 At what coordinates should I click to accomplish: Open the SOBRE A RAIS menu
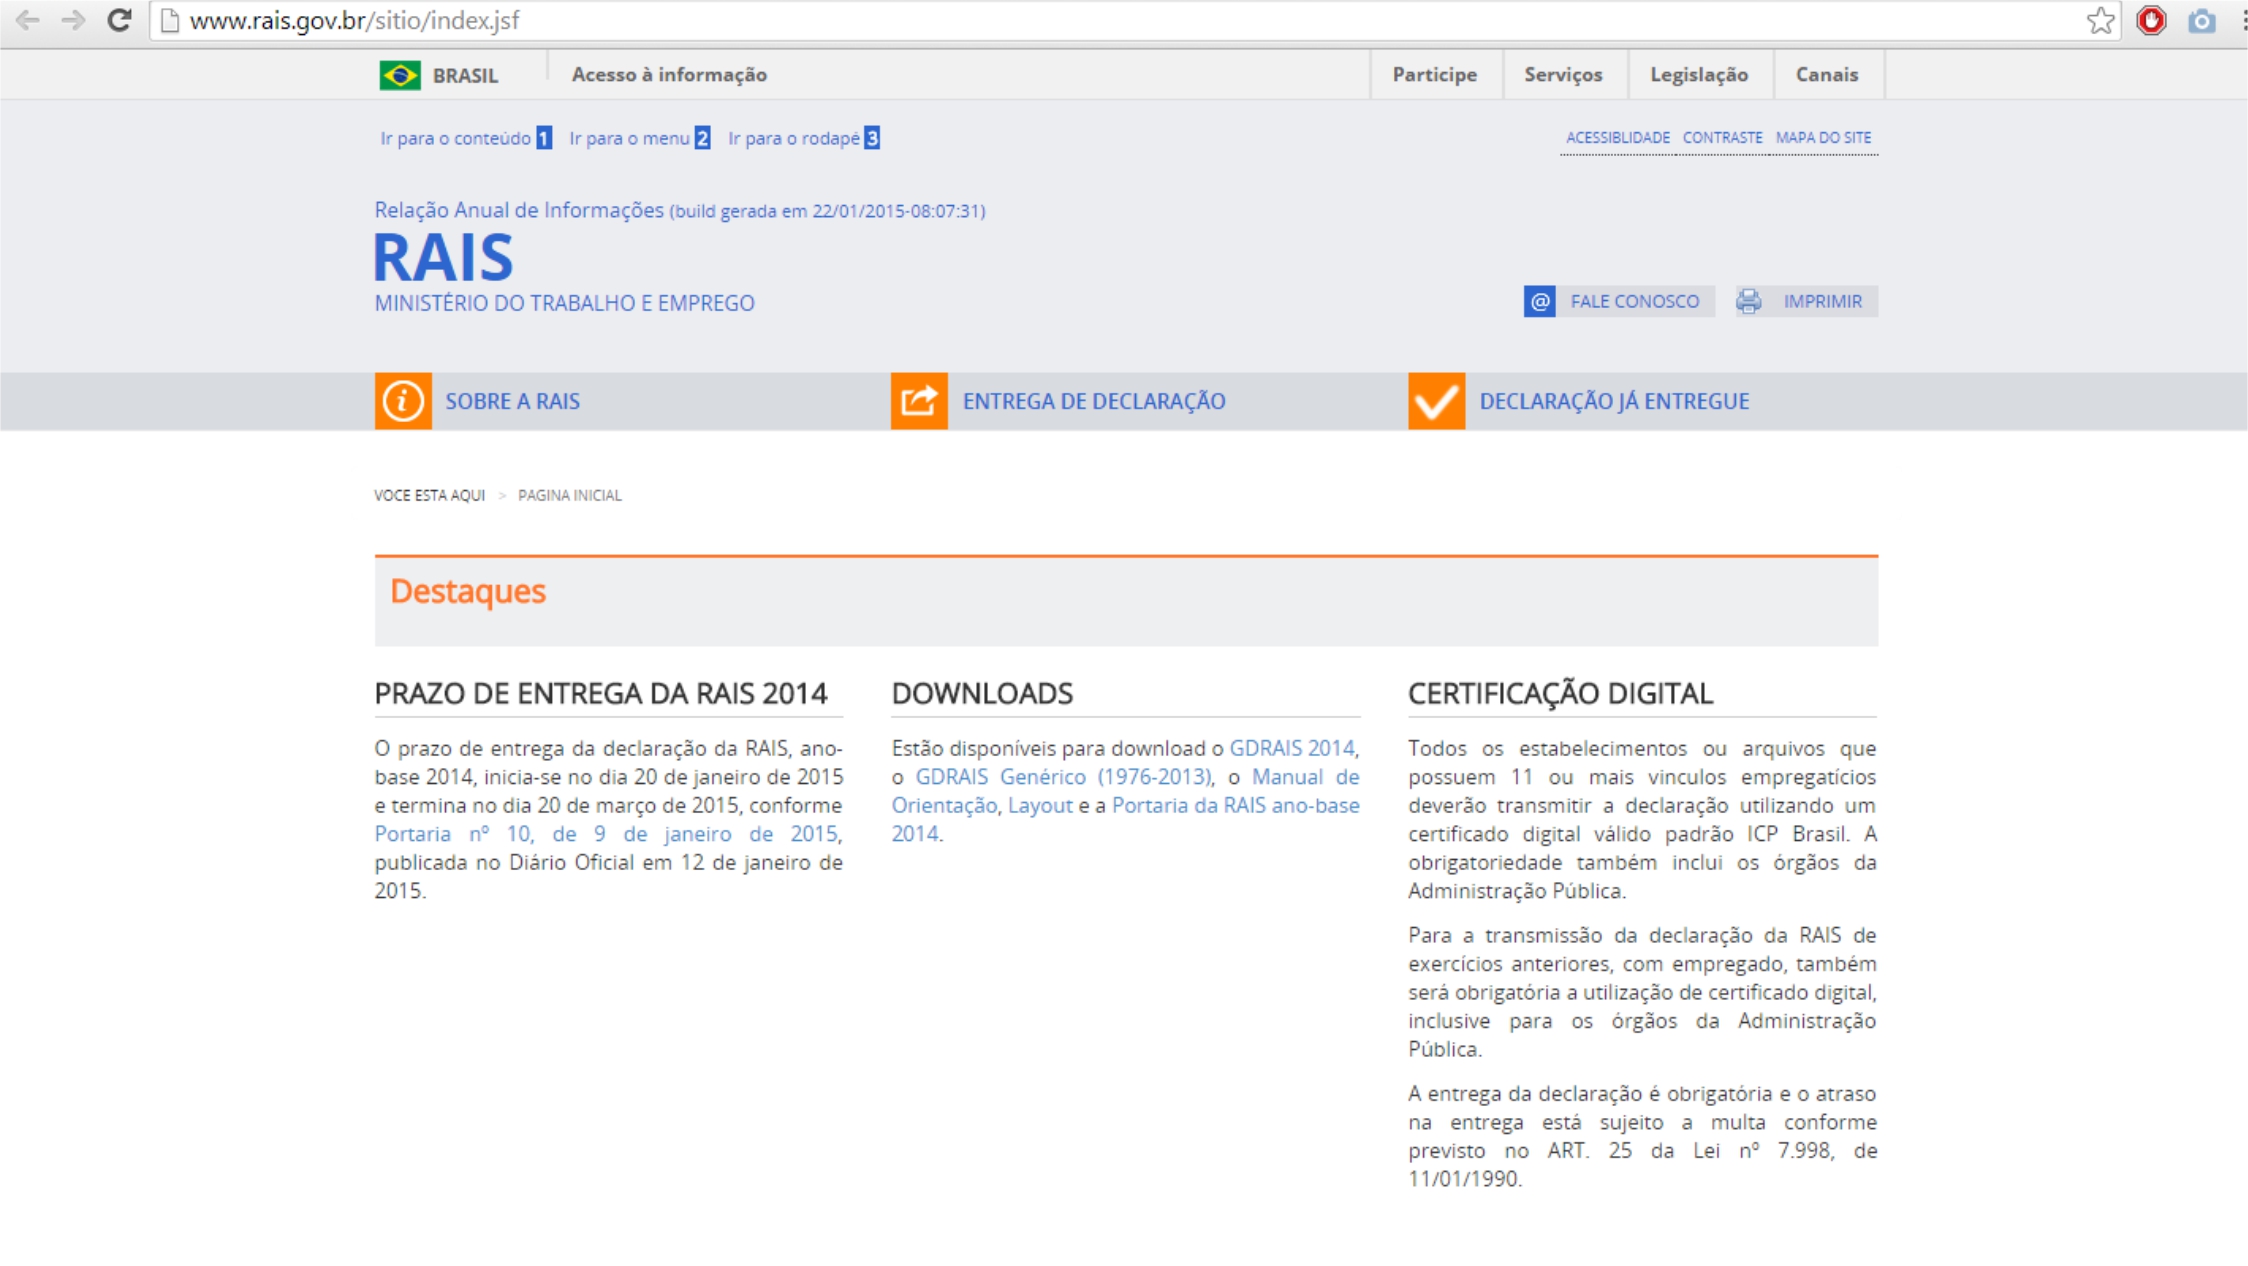click(x=512, y=401)
